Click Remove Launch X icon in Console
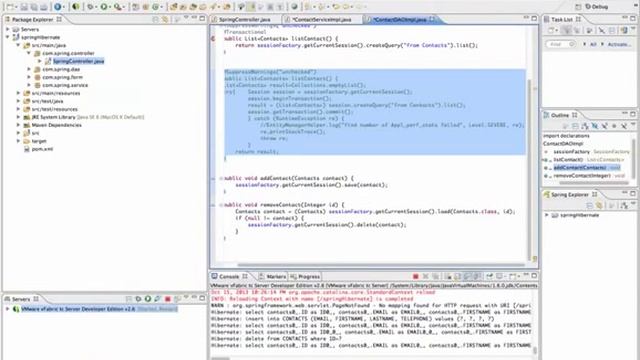Viewport: 640px width, 360px height. coord(426,276)
